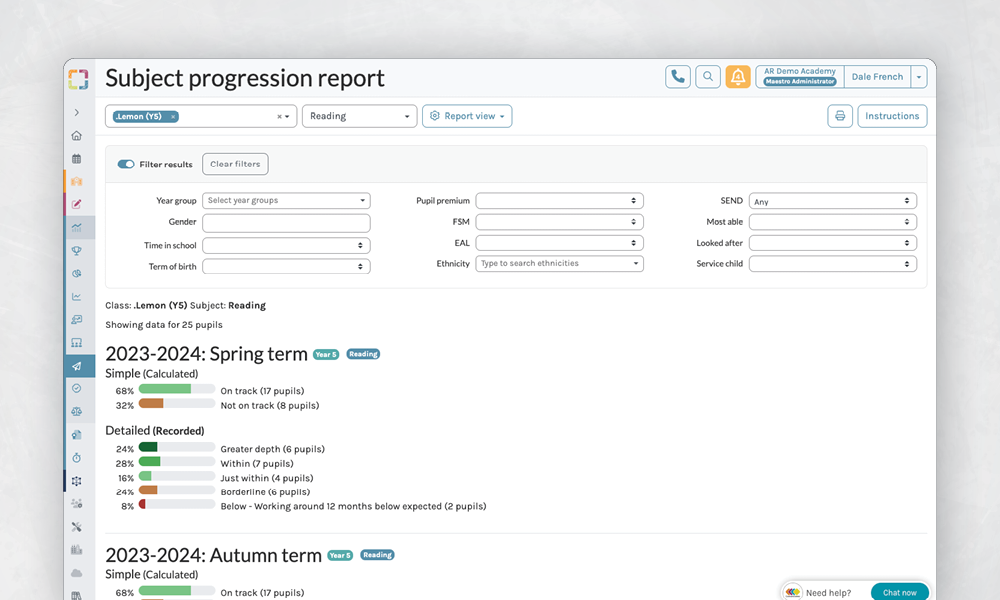Expand the SEND filter dropdown

[x=832, y=201]
